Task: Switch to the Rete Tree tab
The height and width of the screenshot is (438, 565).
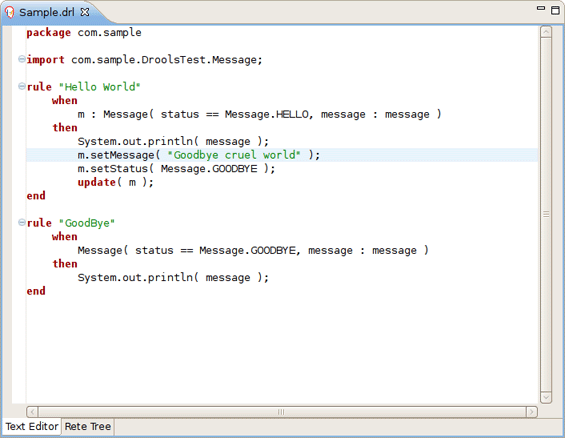Action: coord(88,426)
